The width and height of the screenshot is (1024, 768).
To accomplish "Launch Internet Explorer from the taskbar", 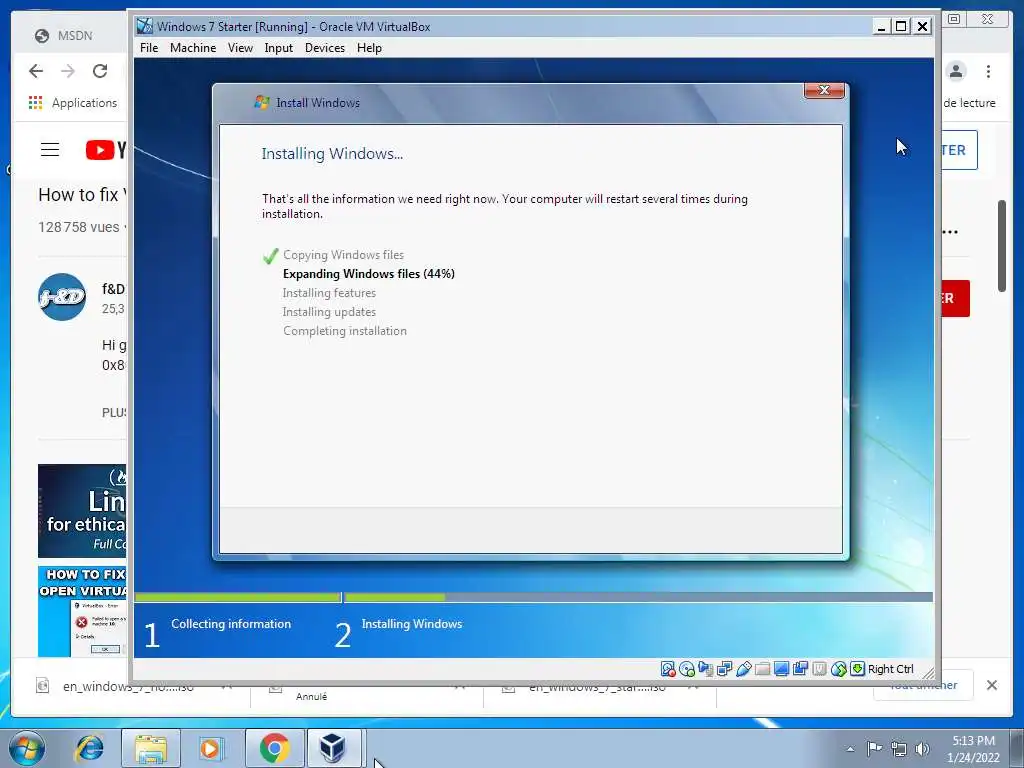I will (x=89, y=748).
